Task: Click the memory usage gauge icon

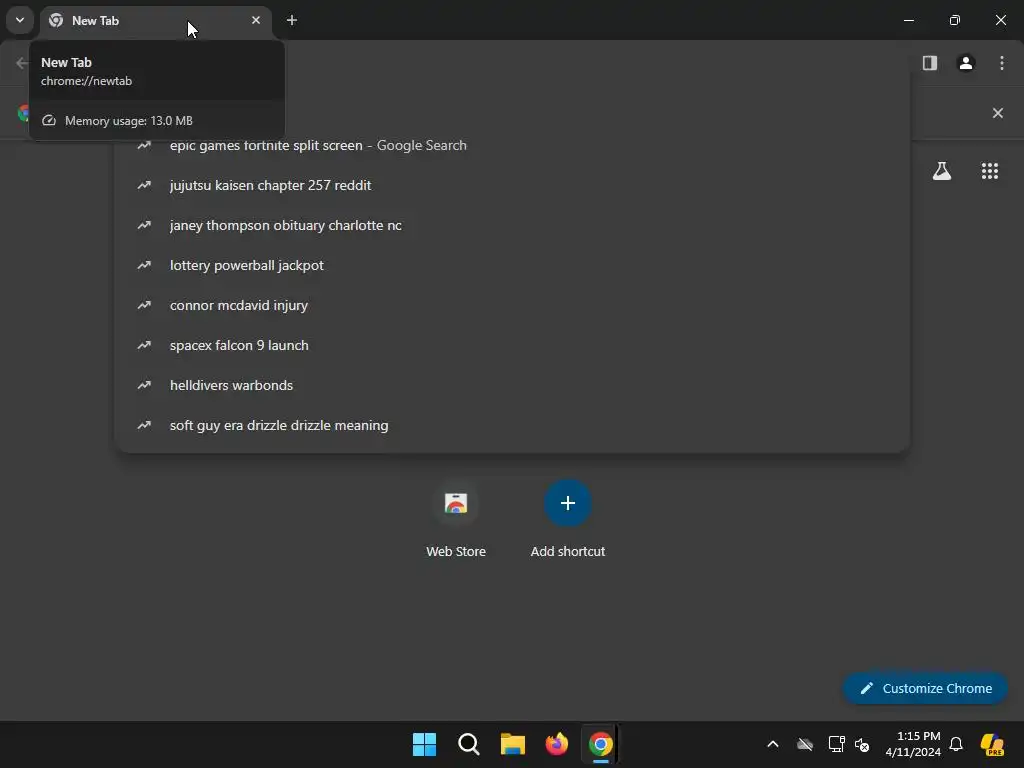Action: [x=49, y=121]
